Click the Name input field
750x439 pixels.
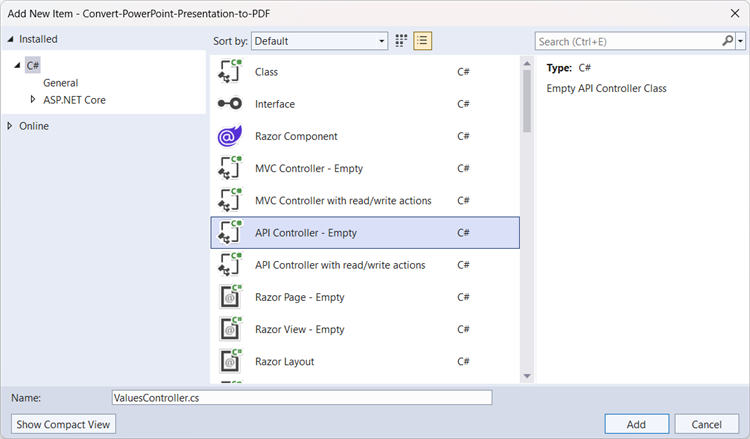[x=302, y=397]
